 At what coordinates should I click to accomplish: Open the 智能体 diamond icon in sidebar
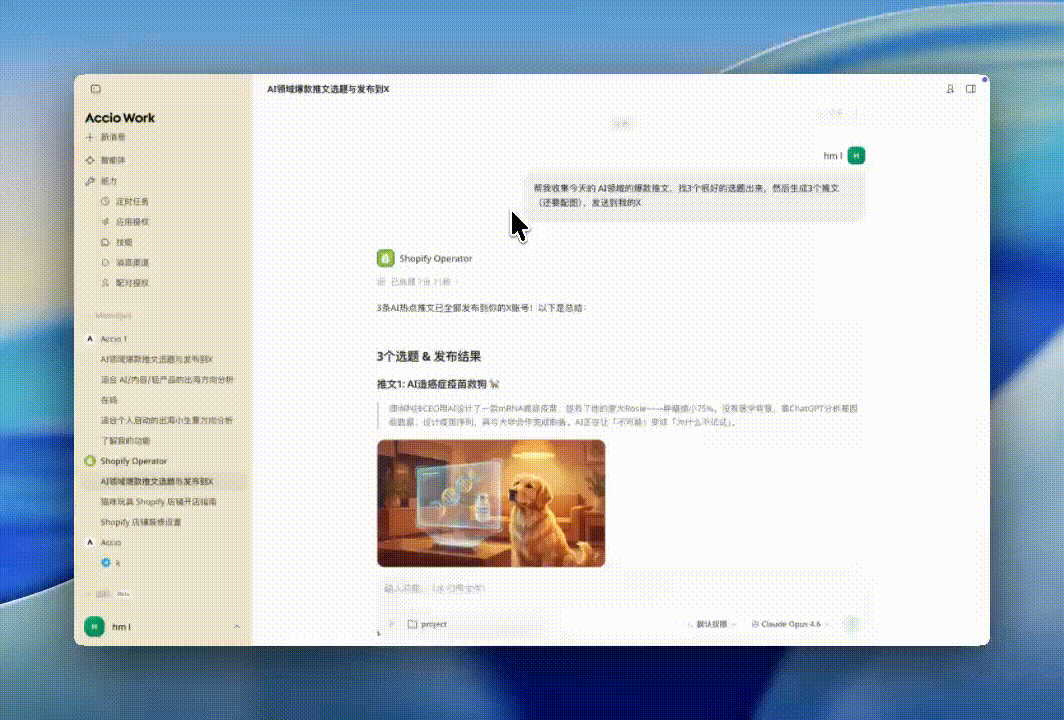(90, 160)
